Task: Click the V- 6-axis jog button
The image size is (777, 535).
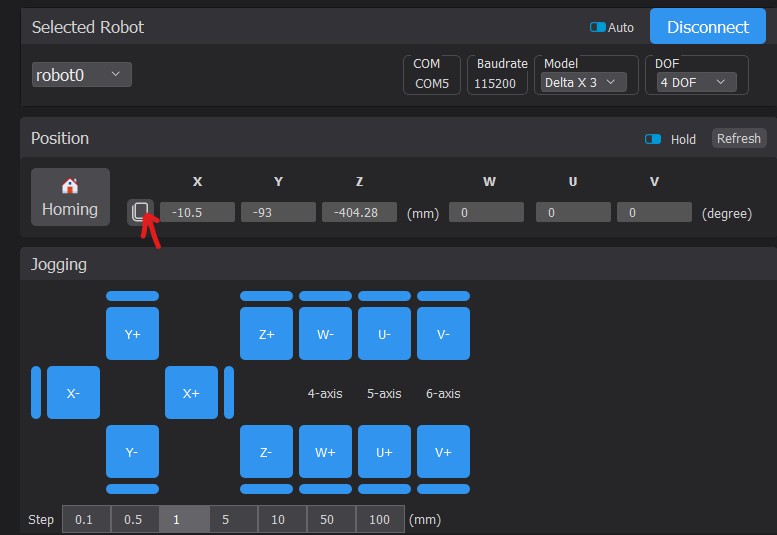Action: click(443, 335)
